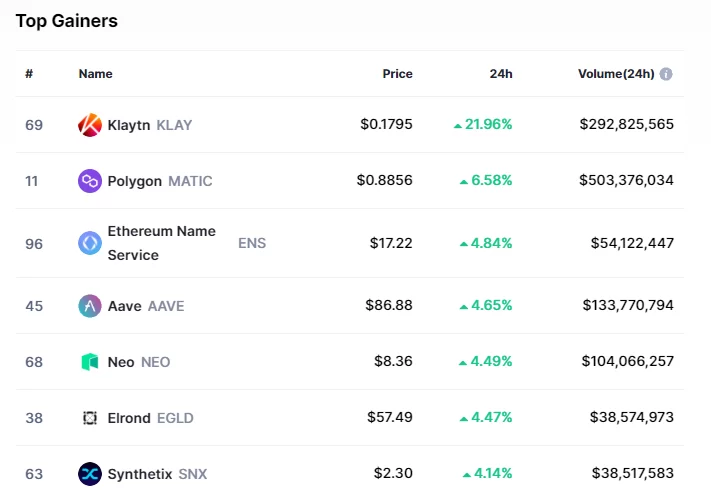Click the Klaytn coin logo icon
This screenshot has height=501, width=711.
[x=90, y=125]
